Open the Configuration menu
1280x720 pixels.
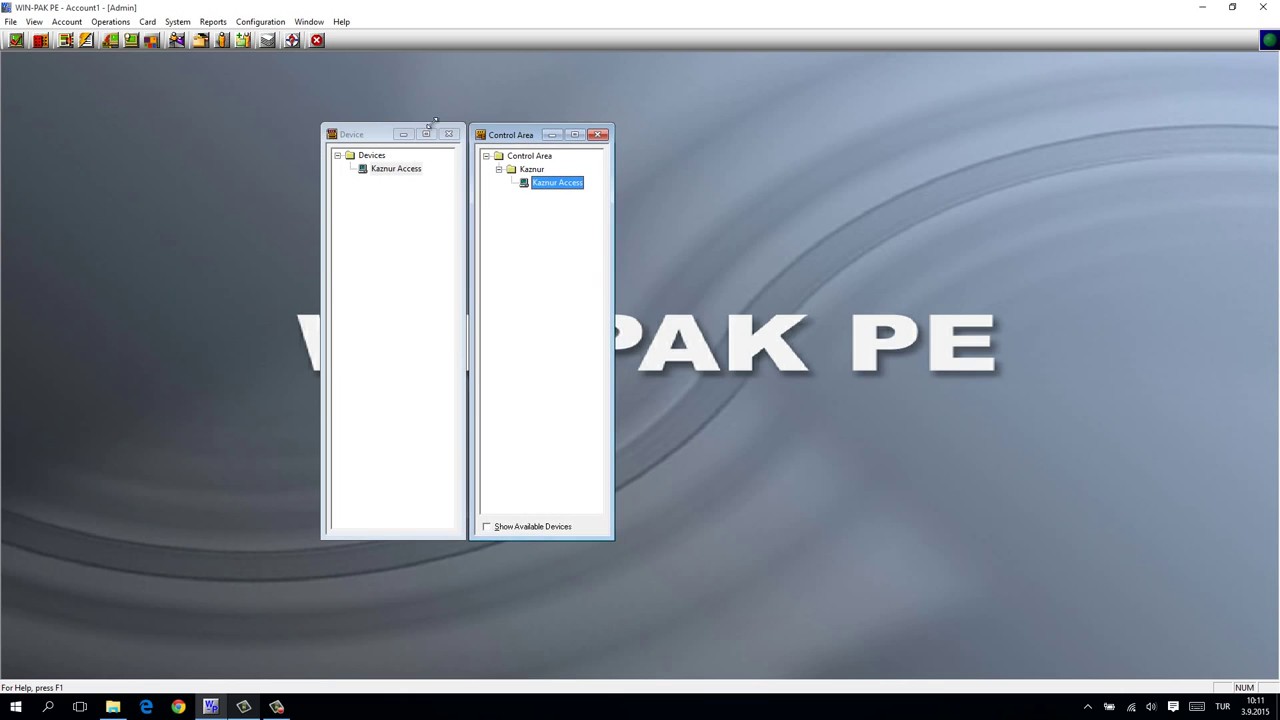click(260, 21)
